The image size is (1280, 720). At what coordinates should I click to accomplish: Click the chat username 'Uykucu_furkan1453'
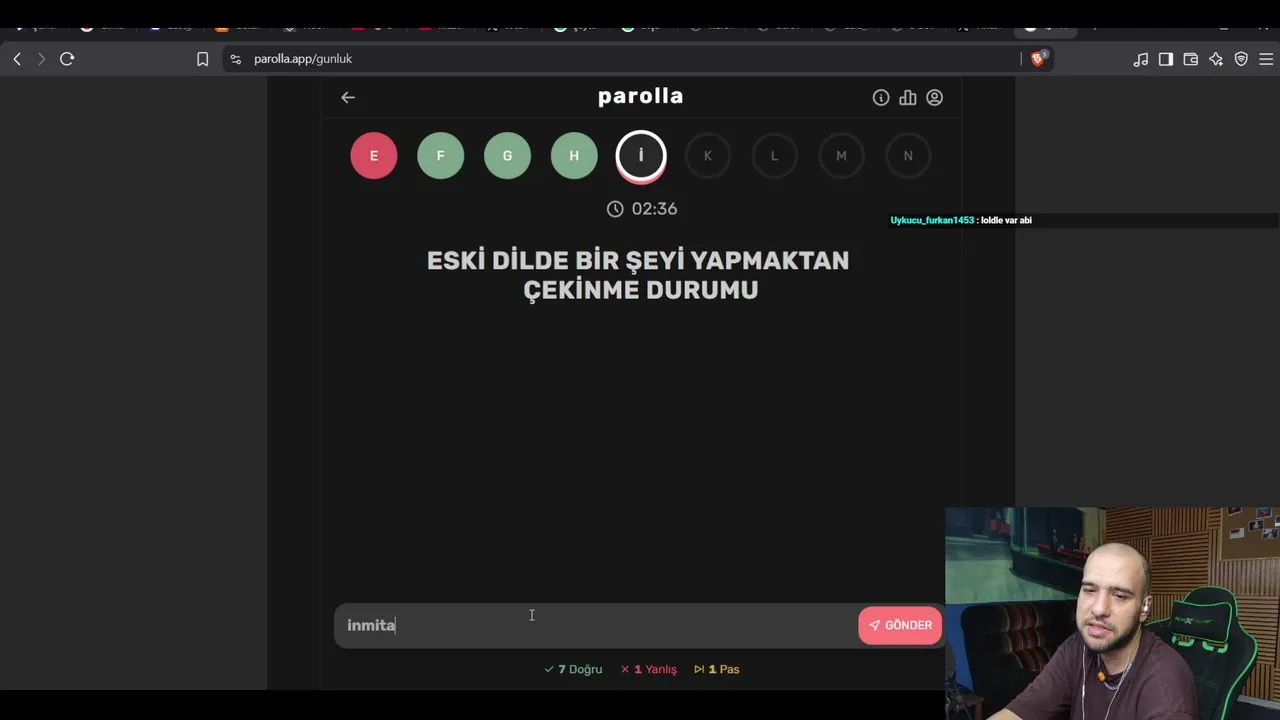tap(932, 220)
